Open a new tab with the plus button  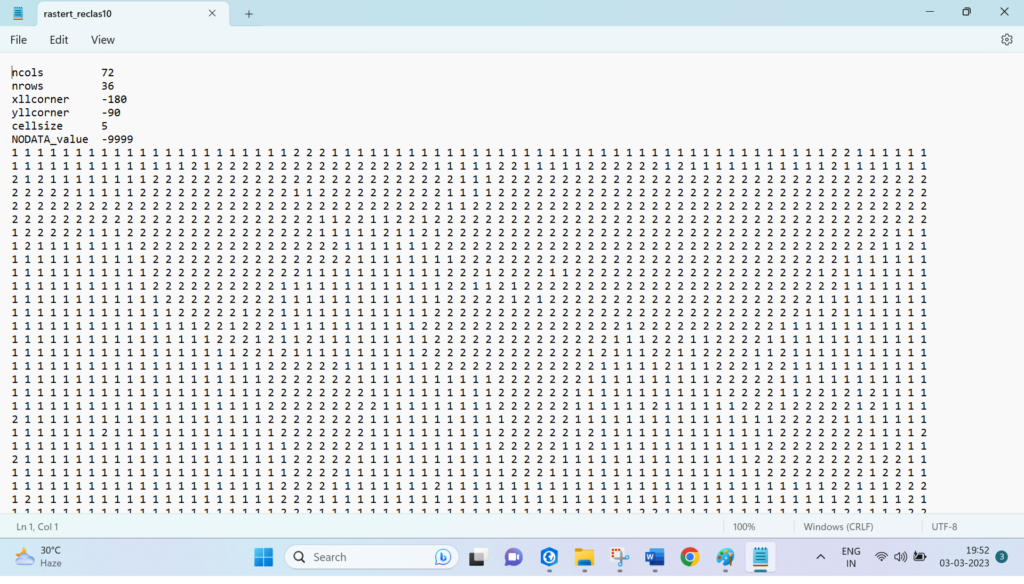[x=248, y=15]
